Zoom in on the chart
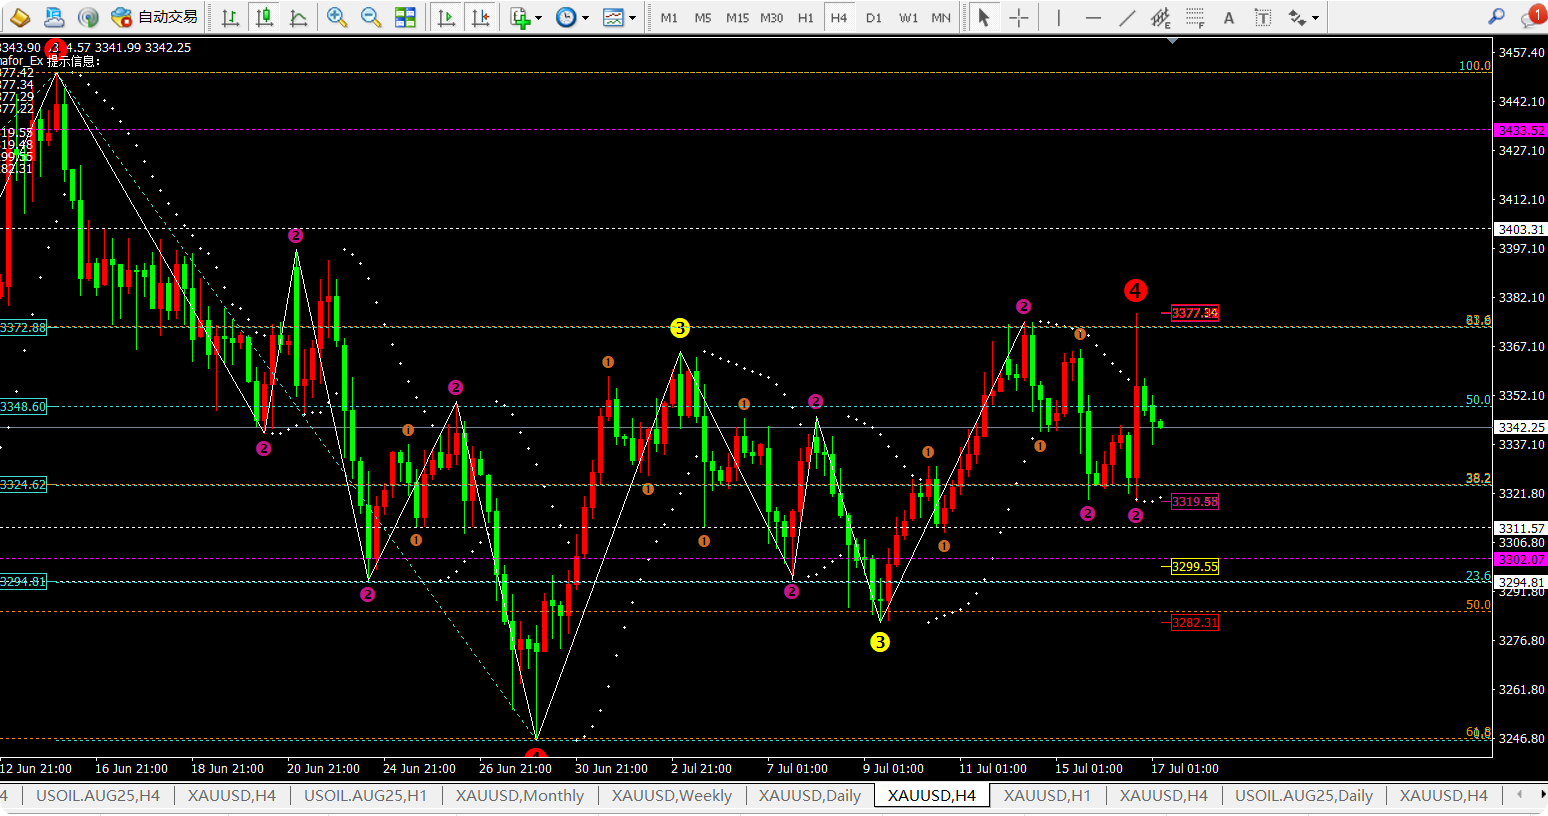 pyautogui.click(x=337, y=17)
